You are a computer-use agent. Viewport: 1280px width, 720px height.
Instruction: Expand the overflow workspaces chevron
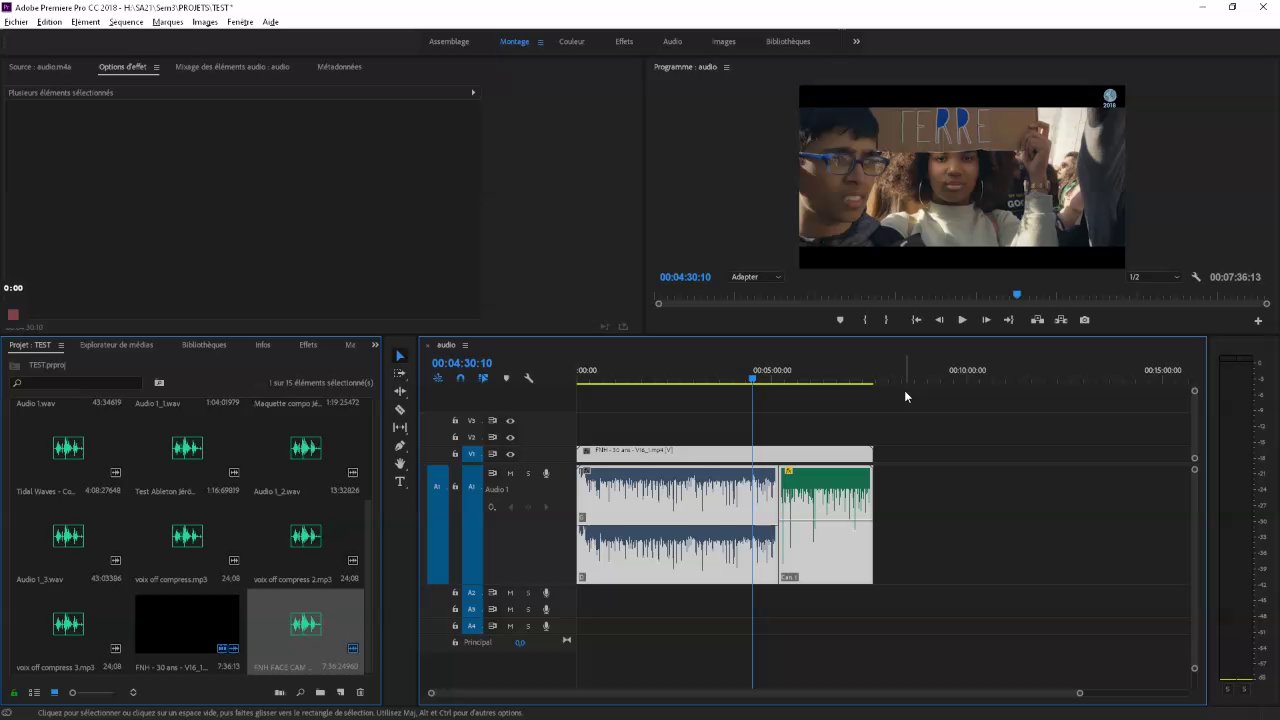[x=856, y=42]
